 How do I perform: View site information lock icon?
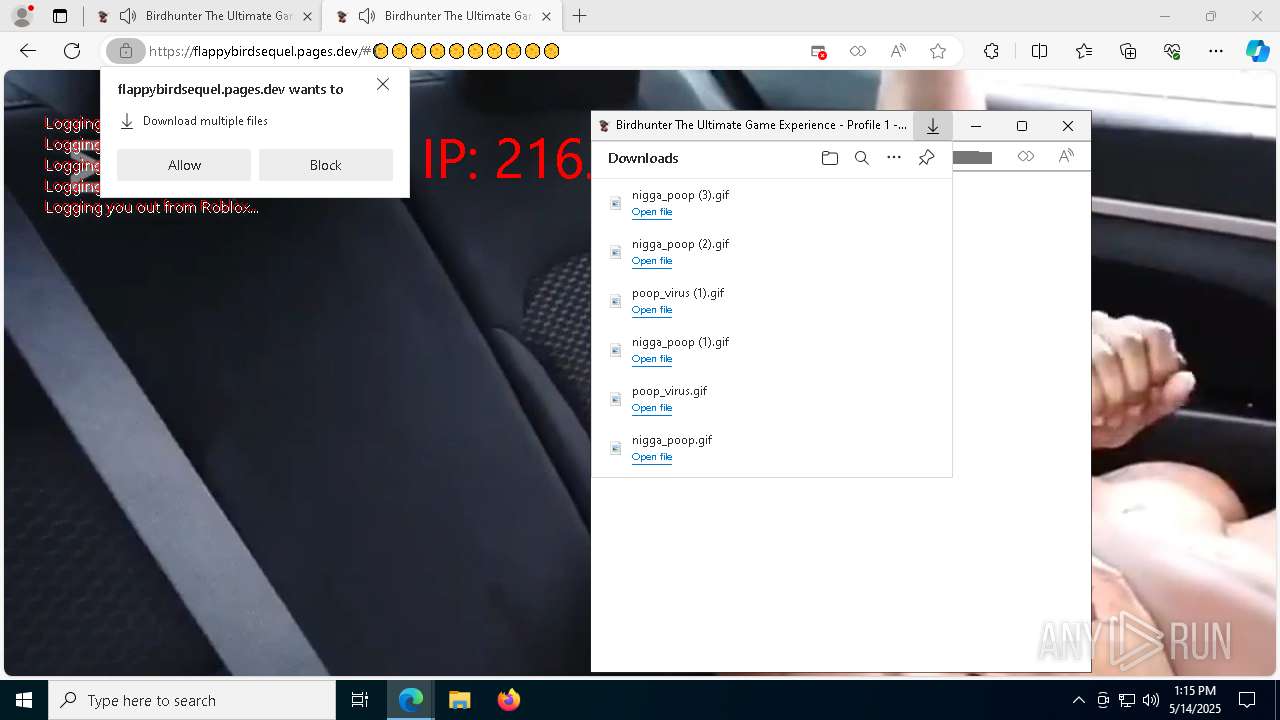[x=126, y=51]
